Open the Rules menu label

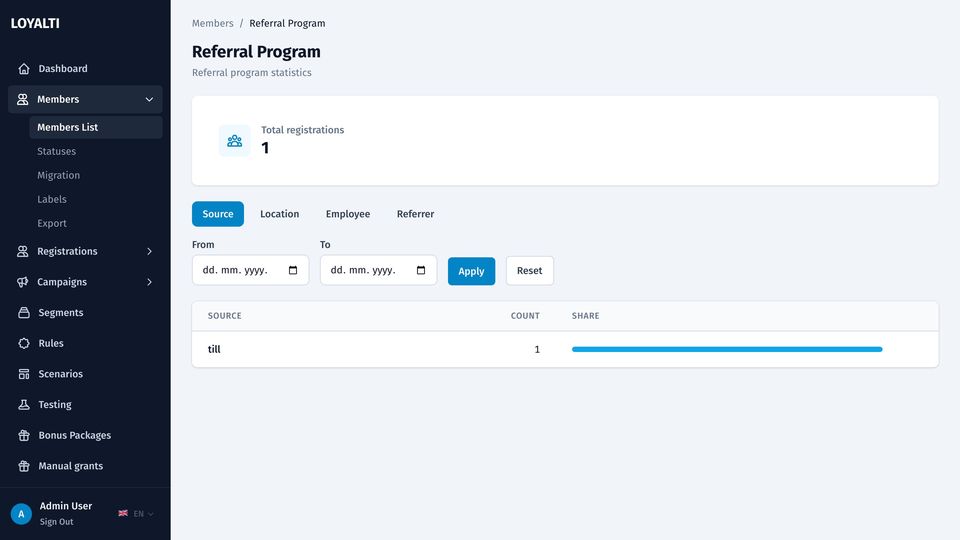coord(51,343)
